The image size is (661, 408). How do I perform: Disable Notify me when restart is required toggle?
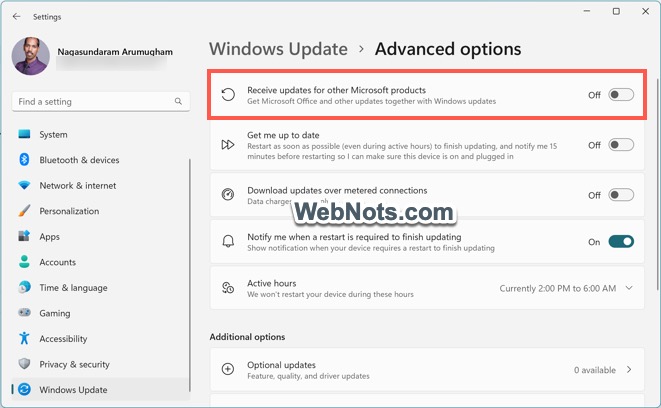[621, 242]
